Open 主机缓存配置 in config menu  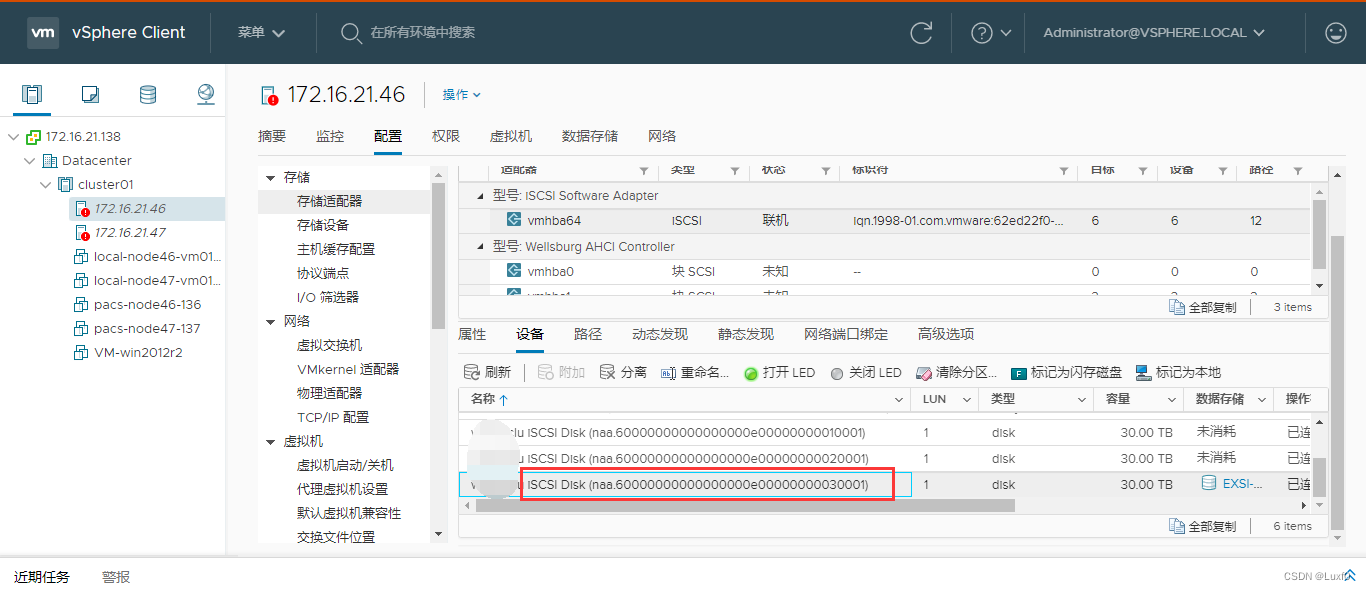click(336, 249)
